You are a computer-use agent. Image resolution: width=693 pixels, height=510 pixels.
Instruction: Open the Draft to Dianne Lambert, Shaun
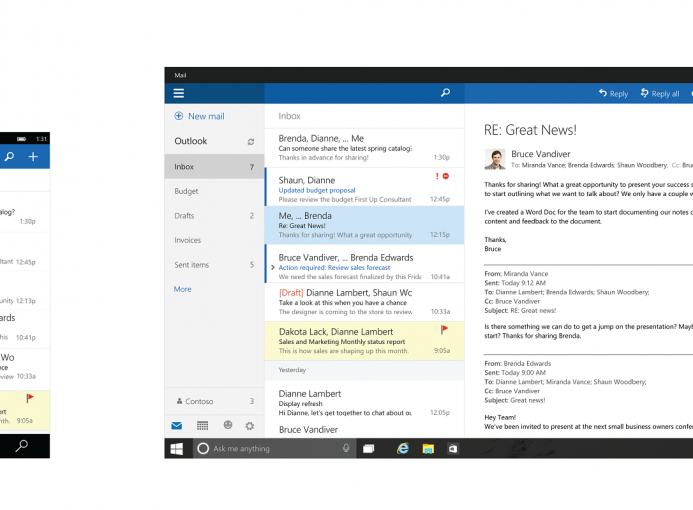tap(364, 302)
